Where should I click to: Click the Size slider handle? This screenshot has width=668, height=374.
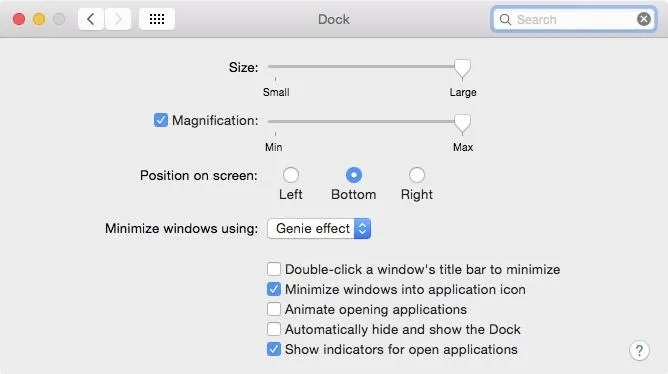tap(462, 69)
